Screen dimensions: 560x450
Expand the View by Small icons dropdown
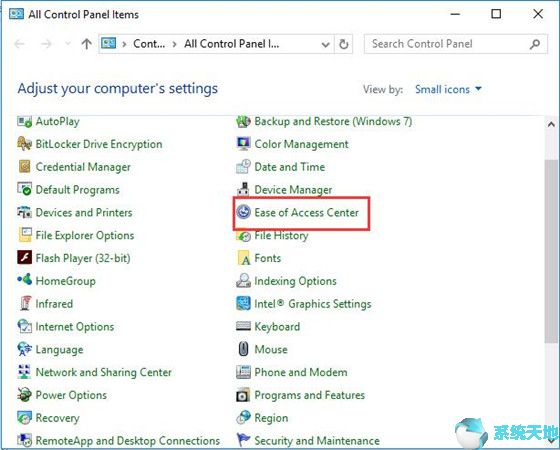click(x=448, y=89)
